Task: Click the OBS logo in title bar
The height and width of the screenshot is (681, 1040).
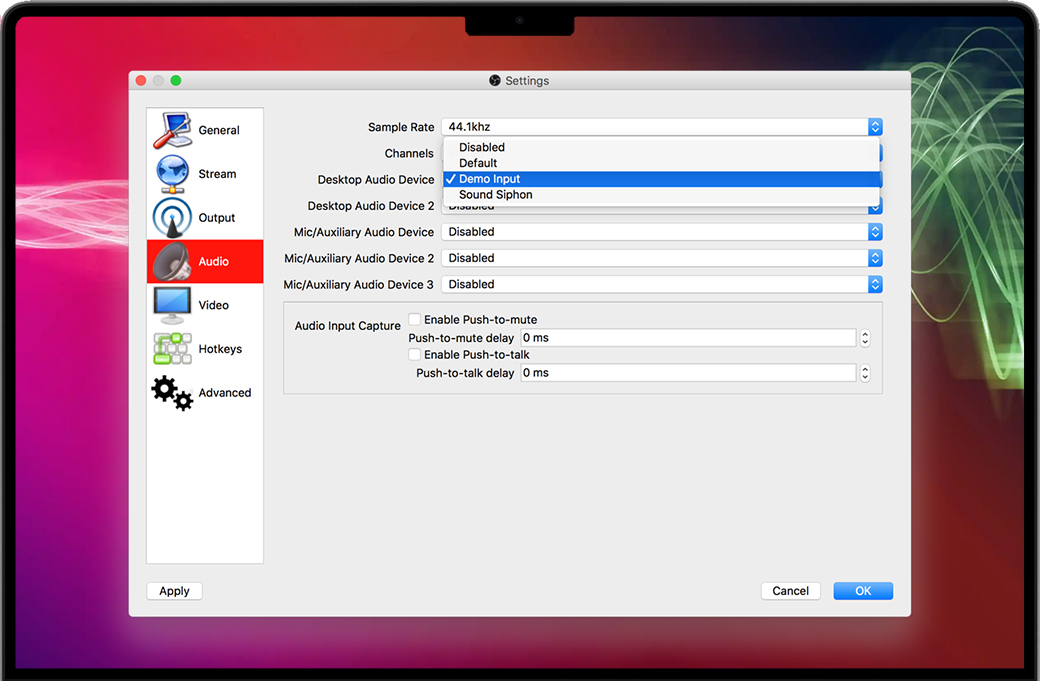Action: tap(495, 81)
